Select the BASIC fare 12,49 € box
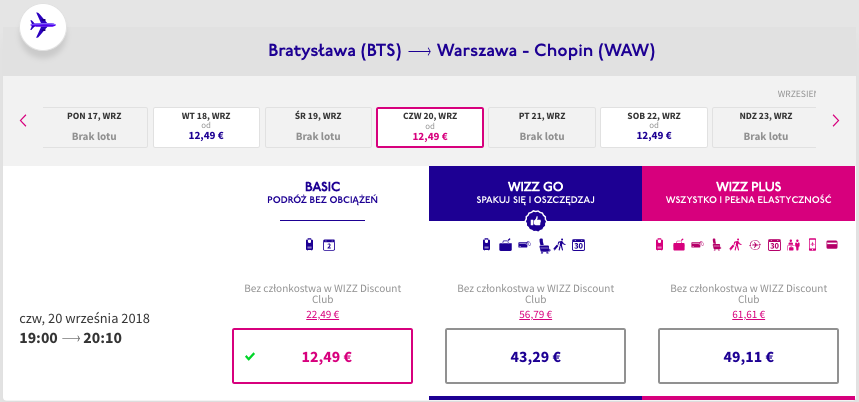 [322, 356]
